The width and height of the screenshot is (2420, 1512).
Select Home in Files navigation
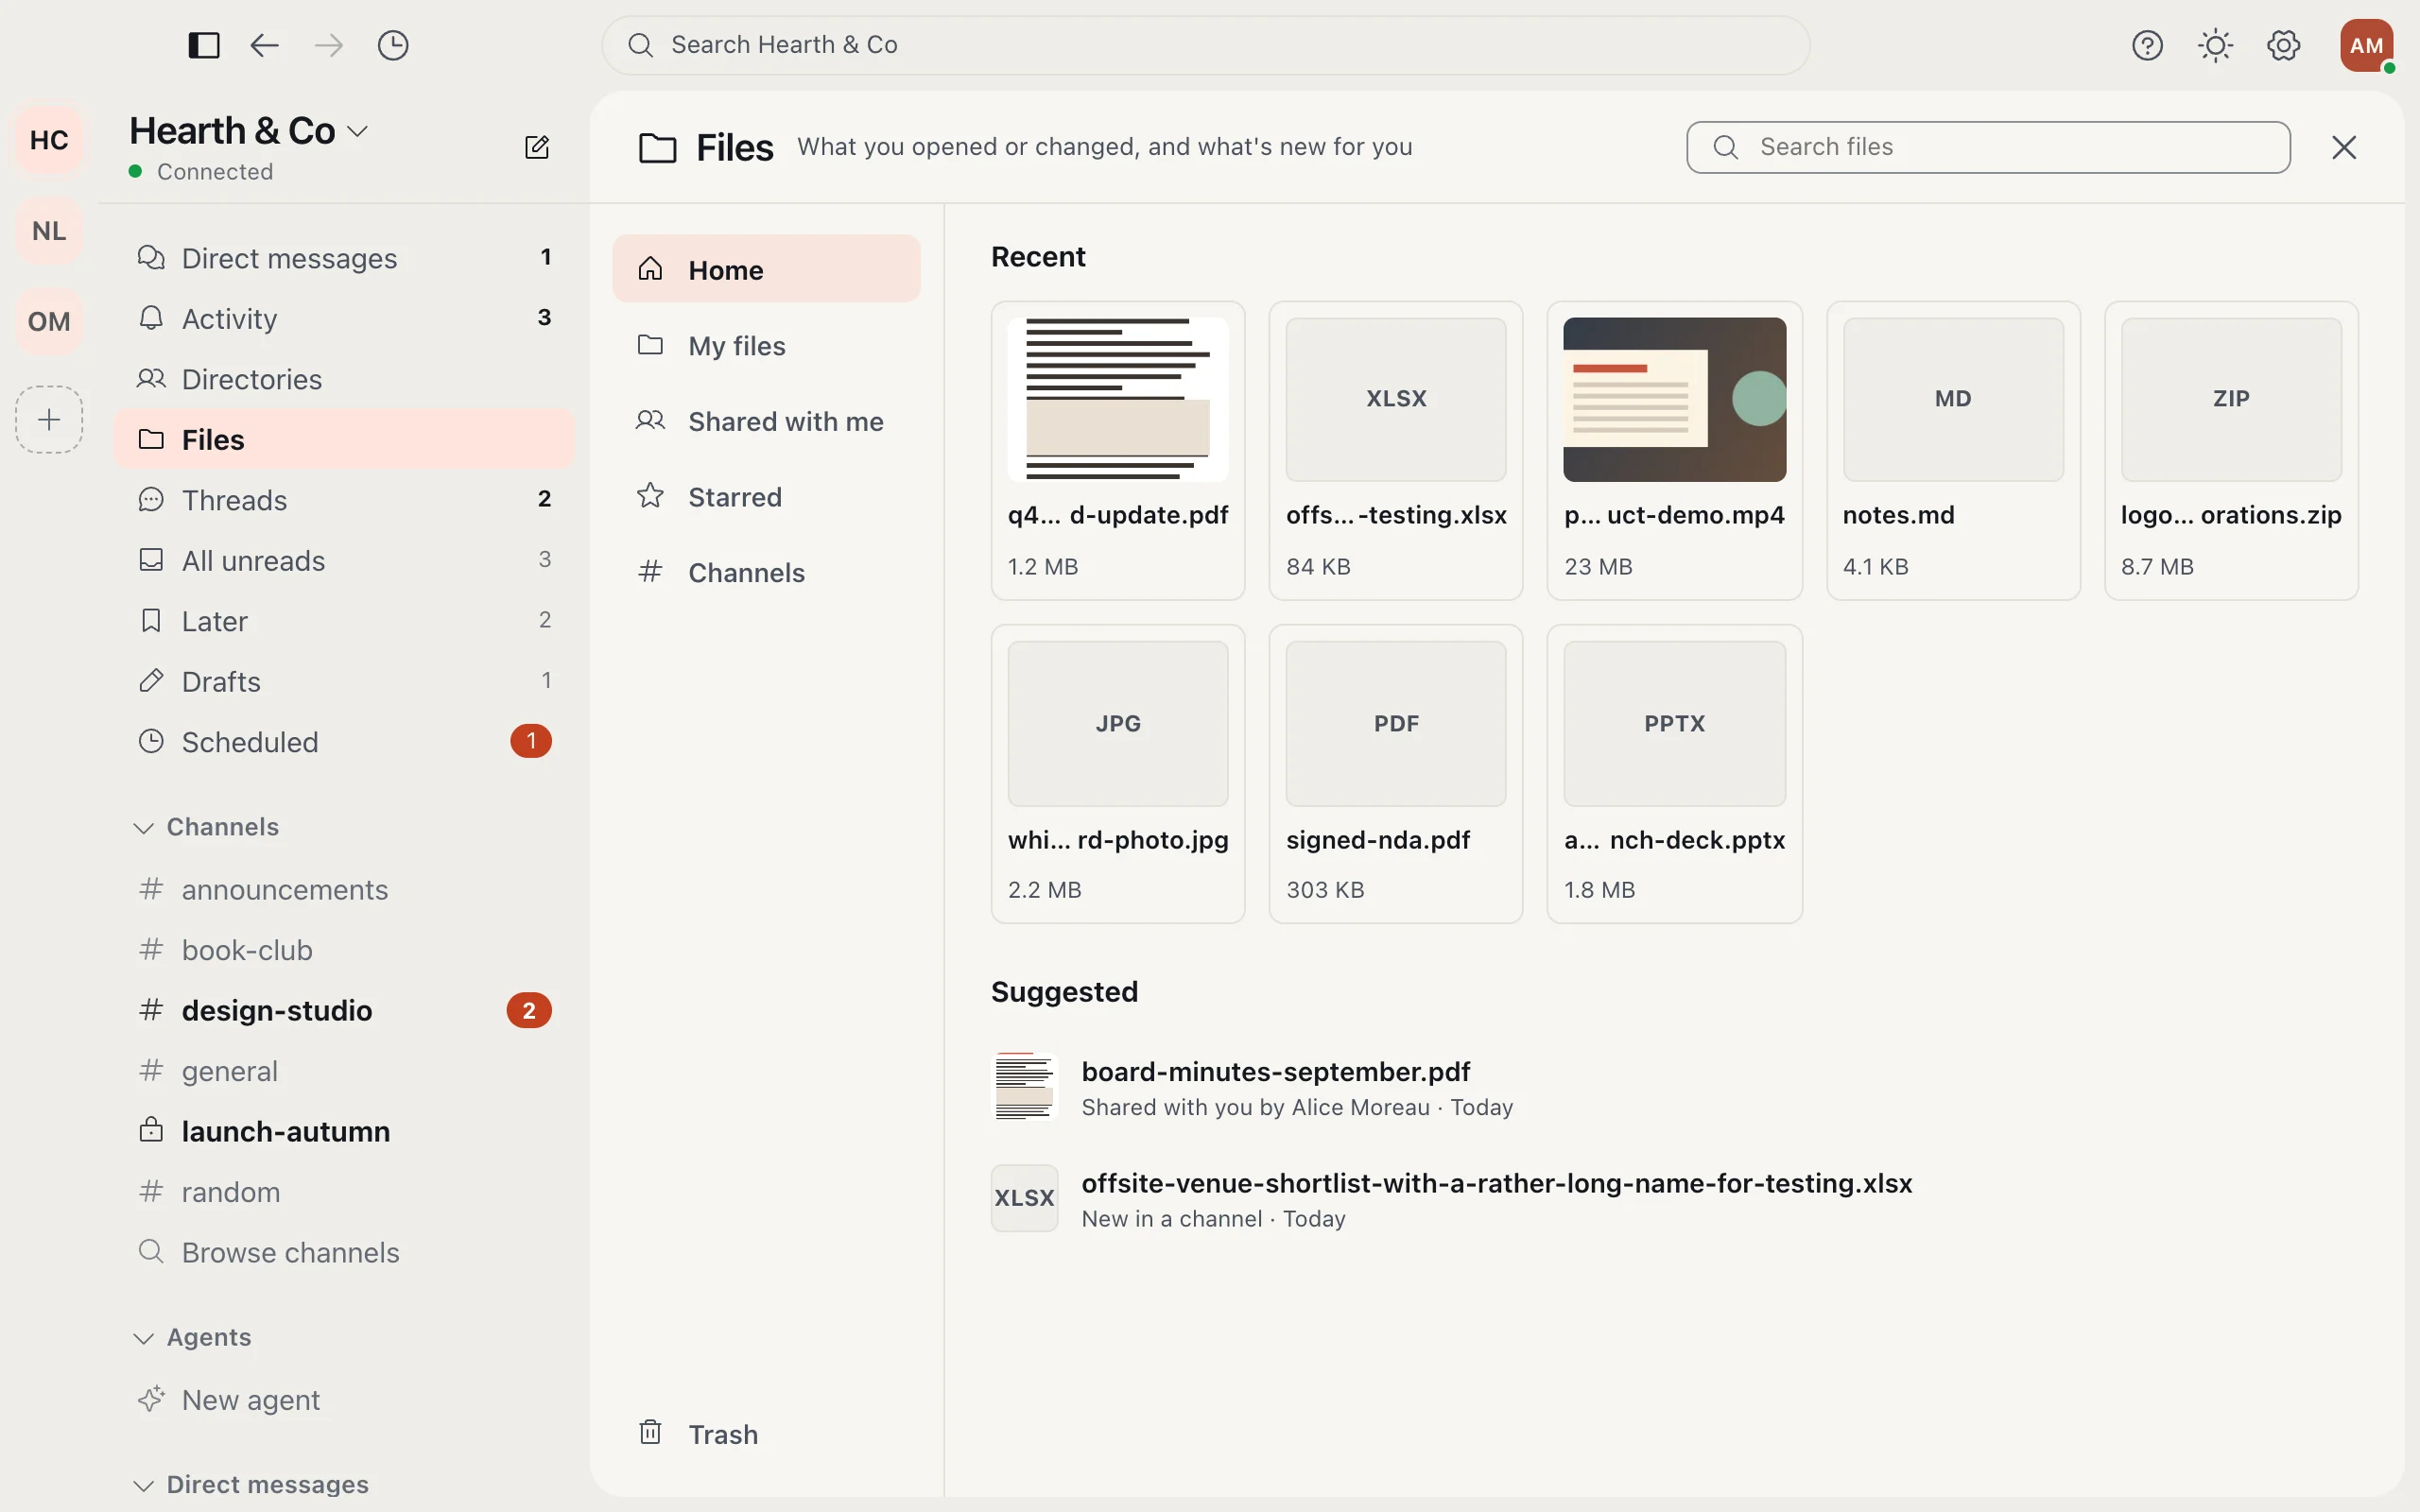pyautogui.click(x=766, y=269)
